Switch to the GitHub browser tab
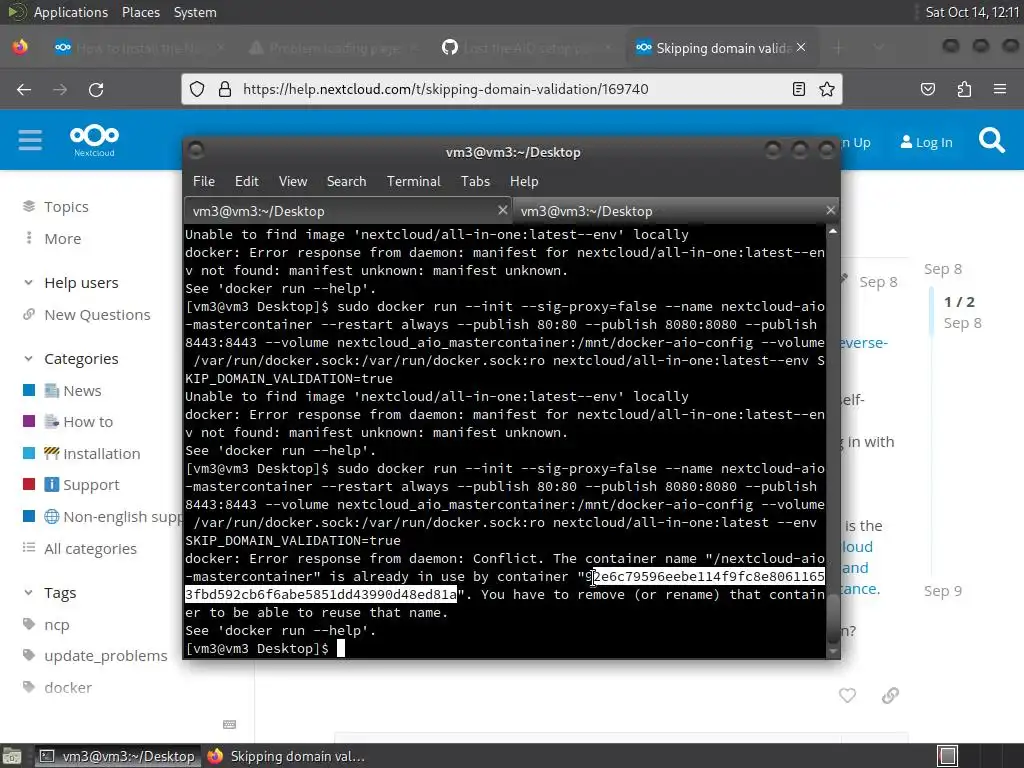The image size is (1024, 768). [x=526, y=48]
